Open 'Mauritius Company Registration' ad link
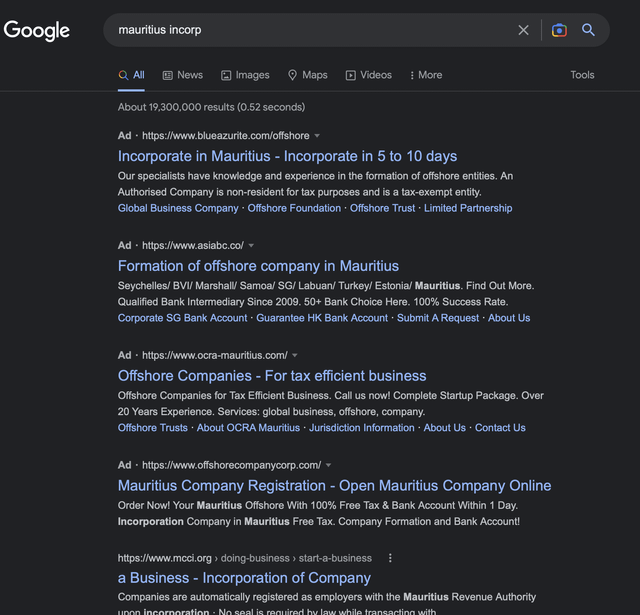This screenshot has width=640, height=615. [x=334, y=486]
